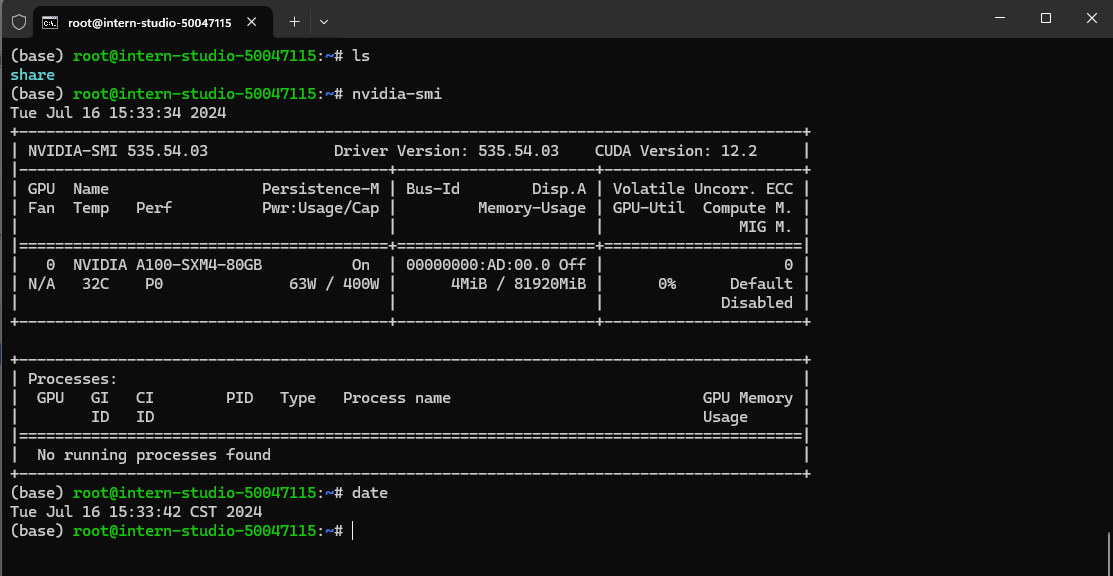Open a new terminal tab
The image size is (1113, 576).
(x=295, y=22)
